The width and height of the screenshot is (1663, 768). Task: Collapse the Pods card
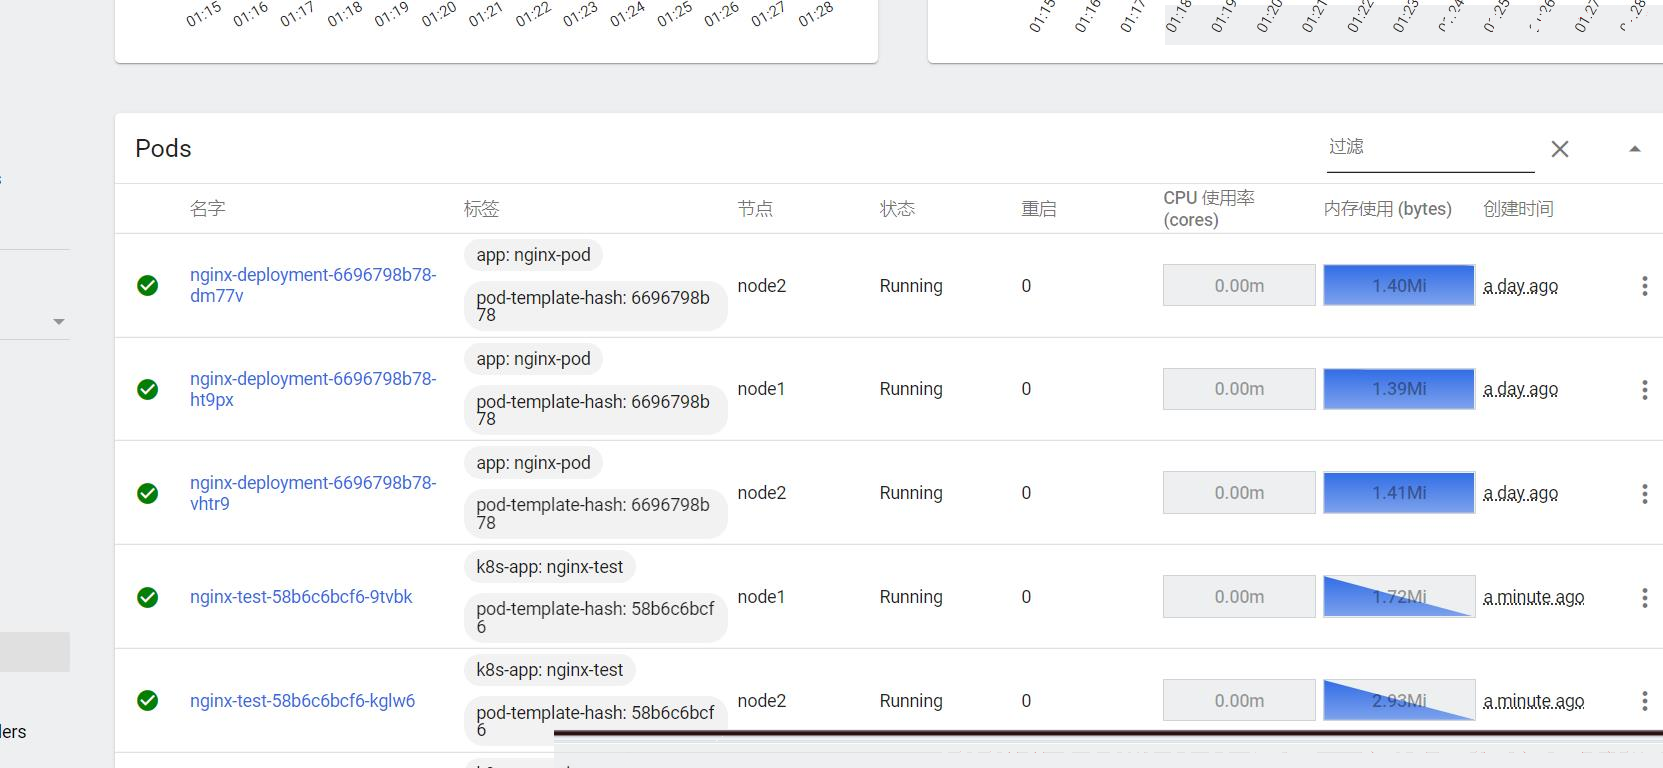tap(1634, 149)
